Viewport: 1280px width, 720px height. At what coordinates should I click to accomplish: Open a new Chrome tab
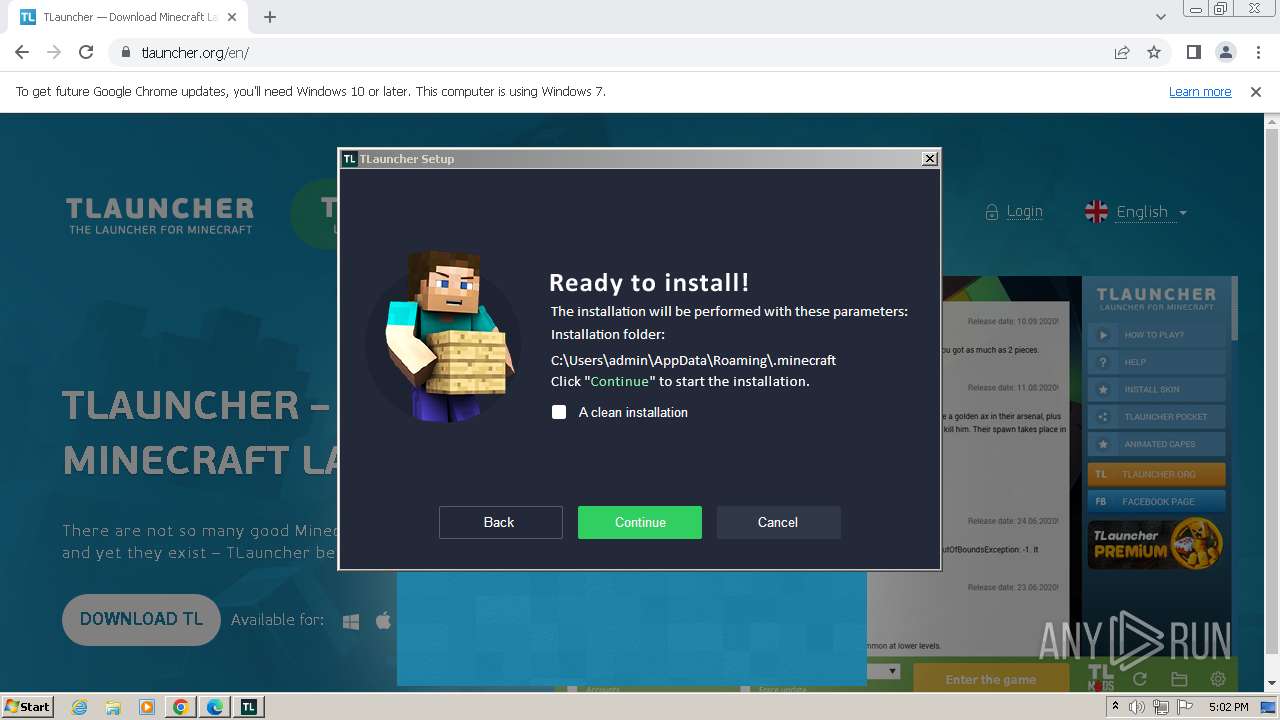270,17
